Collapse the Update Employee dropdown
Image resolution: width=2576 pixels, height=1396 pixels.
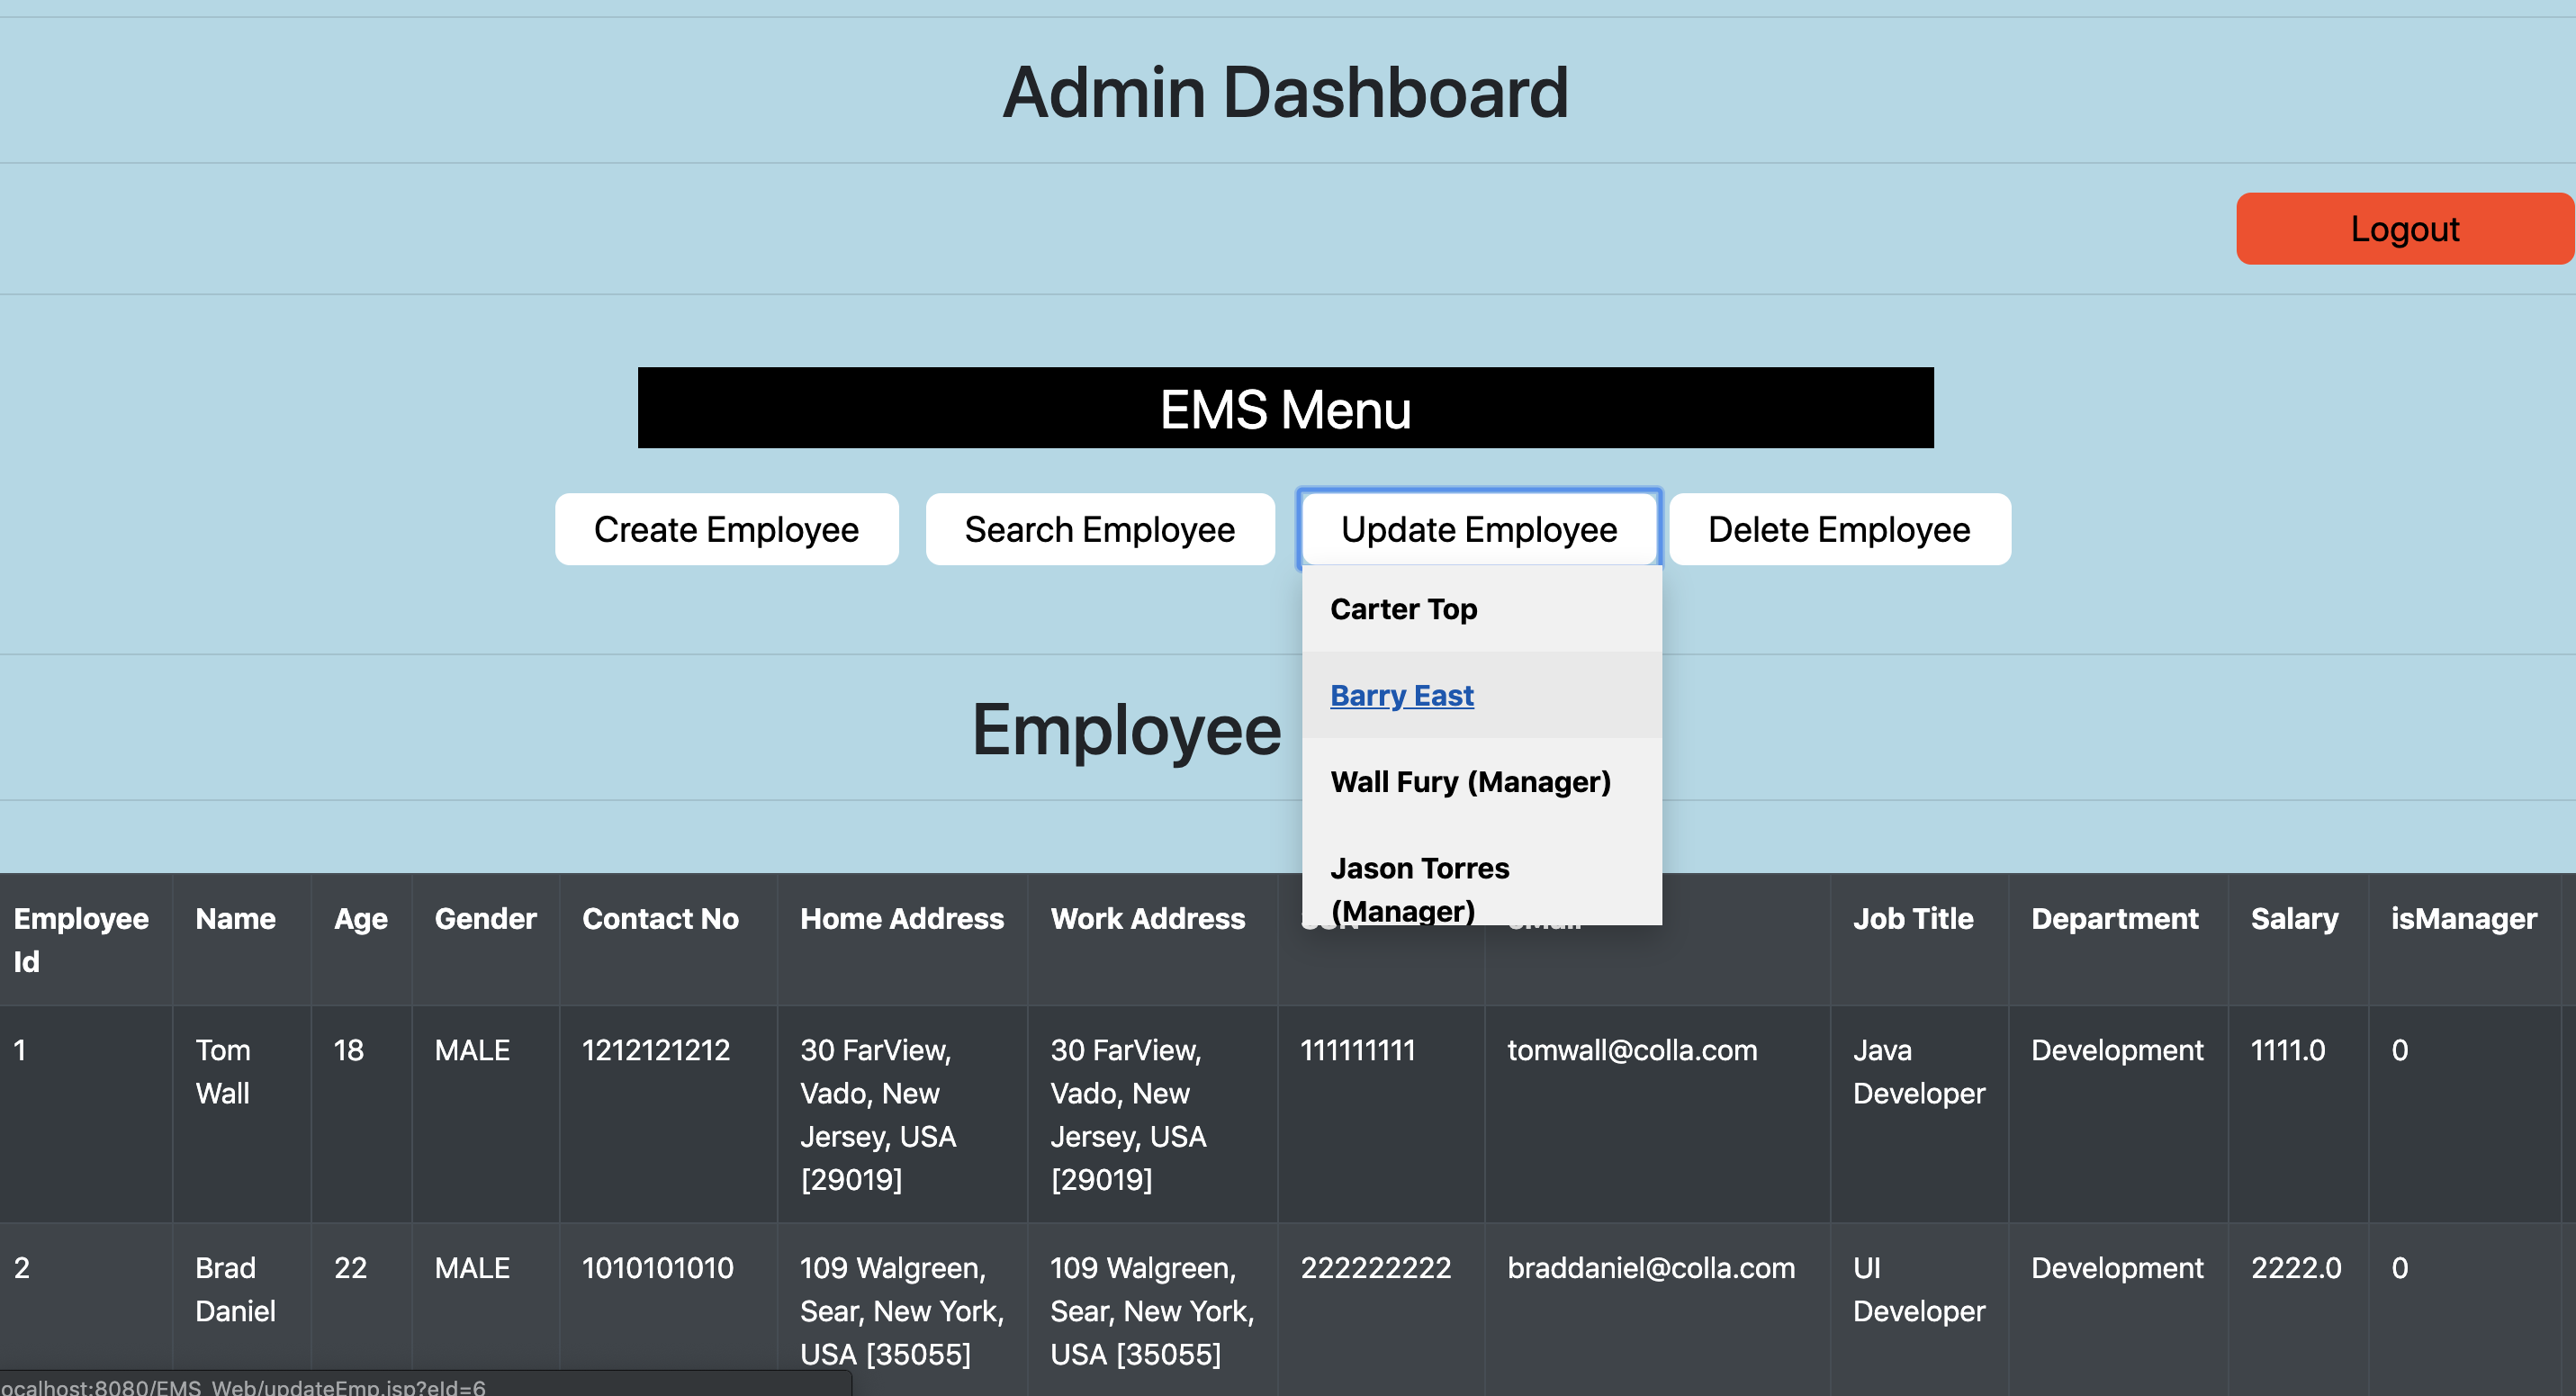[1479, 529]
